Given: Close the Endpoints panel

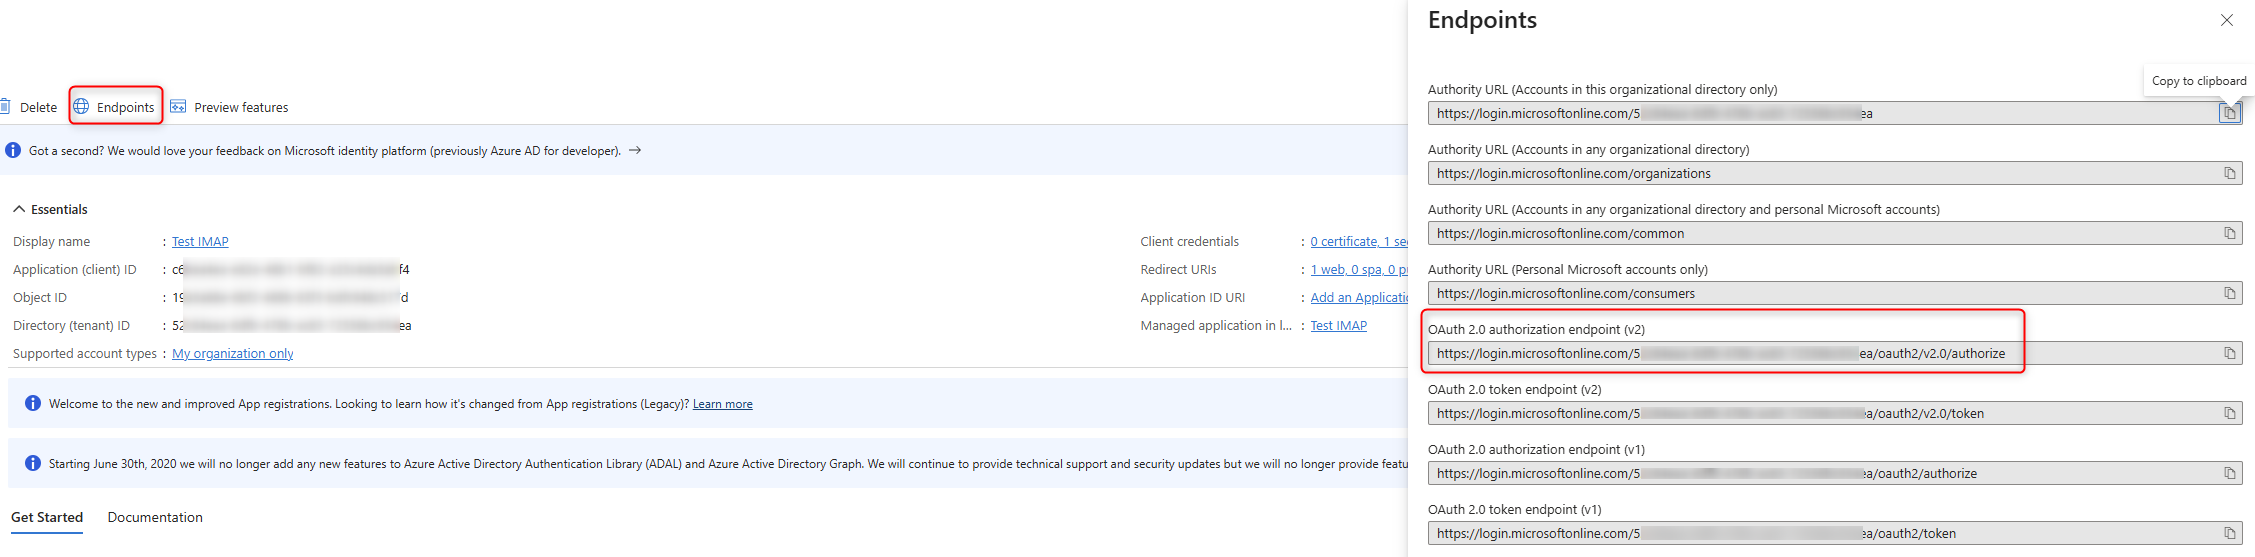Looking at the screenshot, I should [2226, 20].
